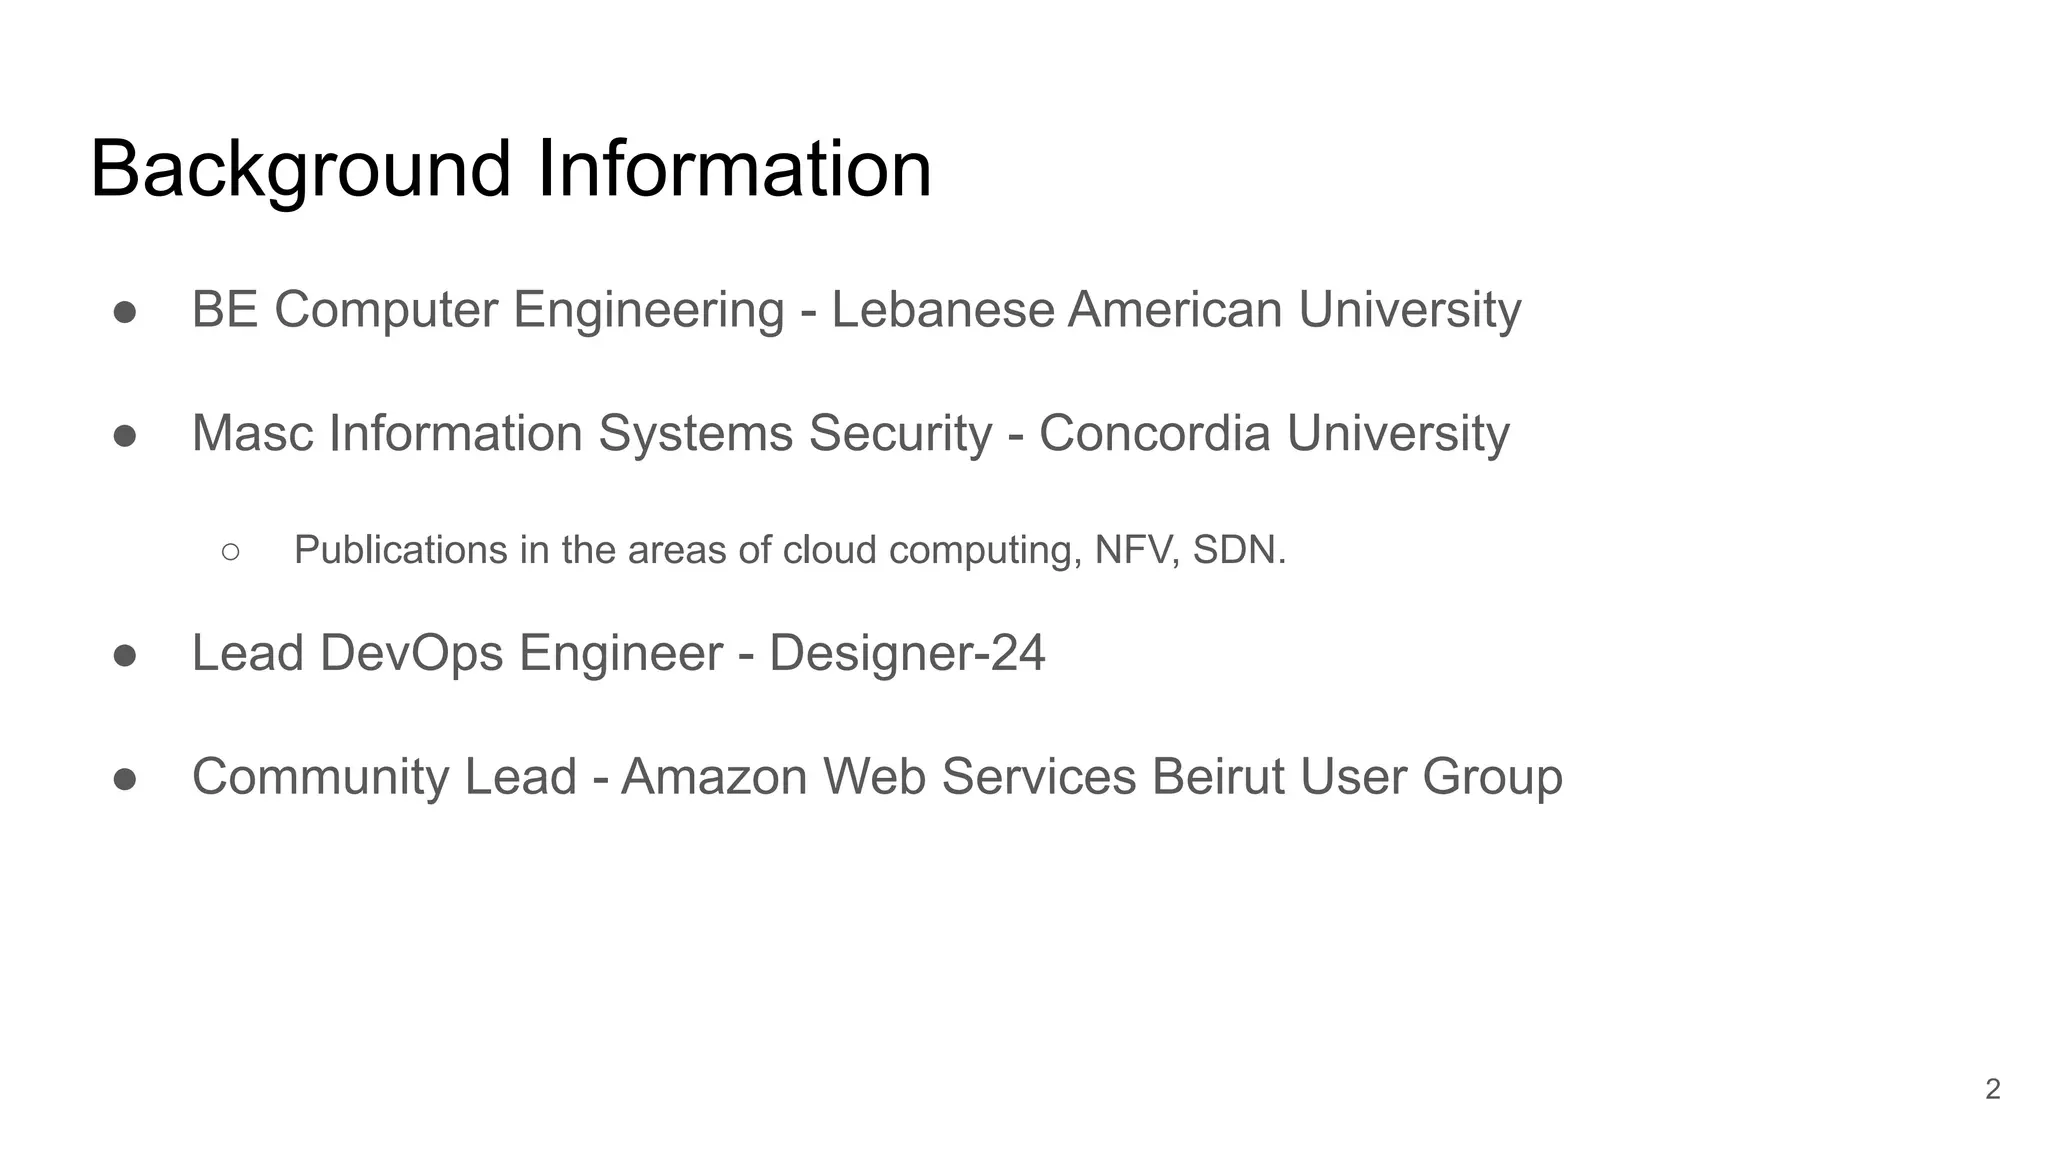Select the Masc Information Systems Security line
The height and width of the screenshot is (1152, 2048).
(850, 435)
